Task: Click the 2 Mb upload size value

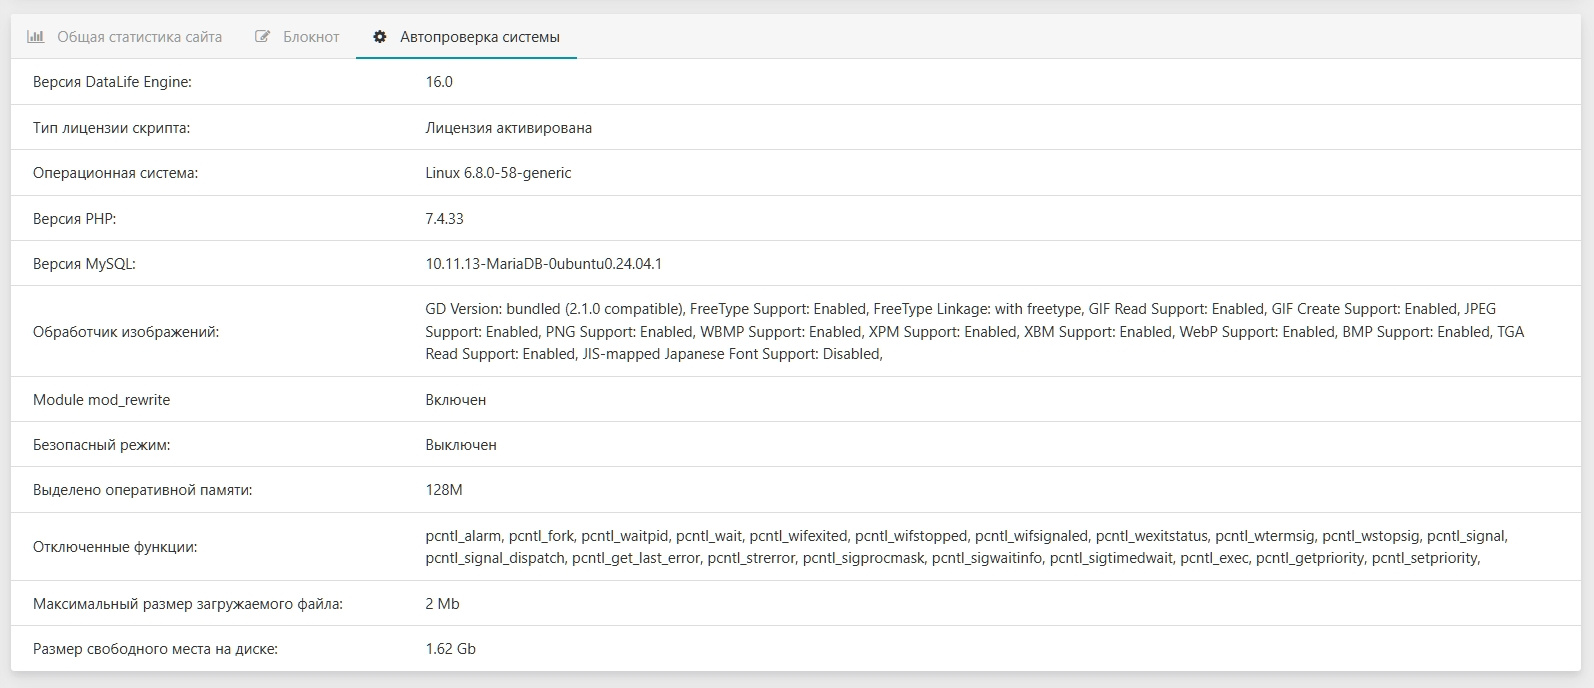Action: pyautogui.click(x=442, y=604)
